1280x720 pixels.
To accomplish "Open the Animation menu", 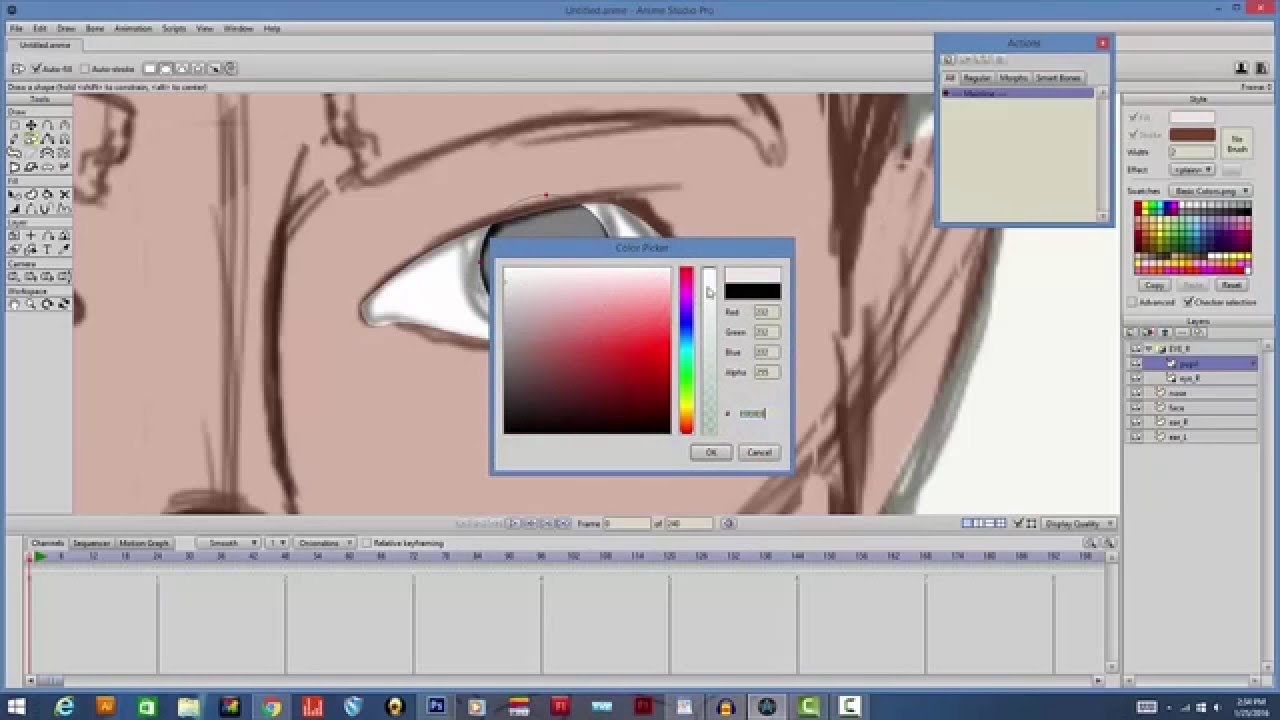I will (133, 29).
